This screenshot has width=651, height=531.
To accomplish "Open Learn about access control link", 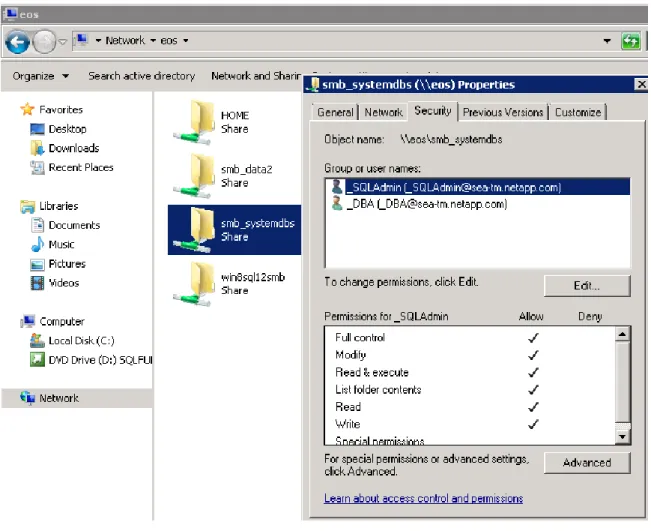I will 423,498.
